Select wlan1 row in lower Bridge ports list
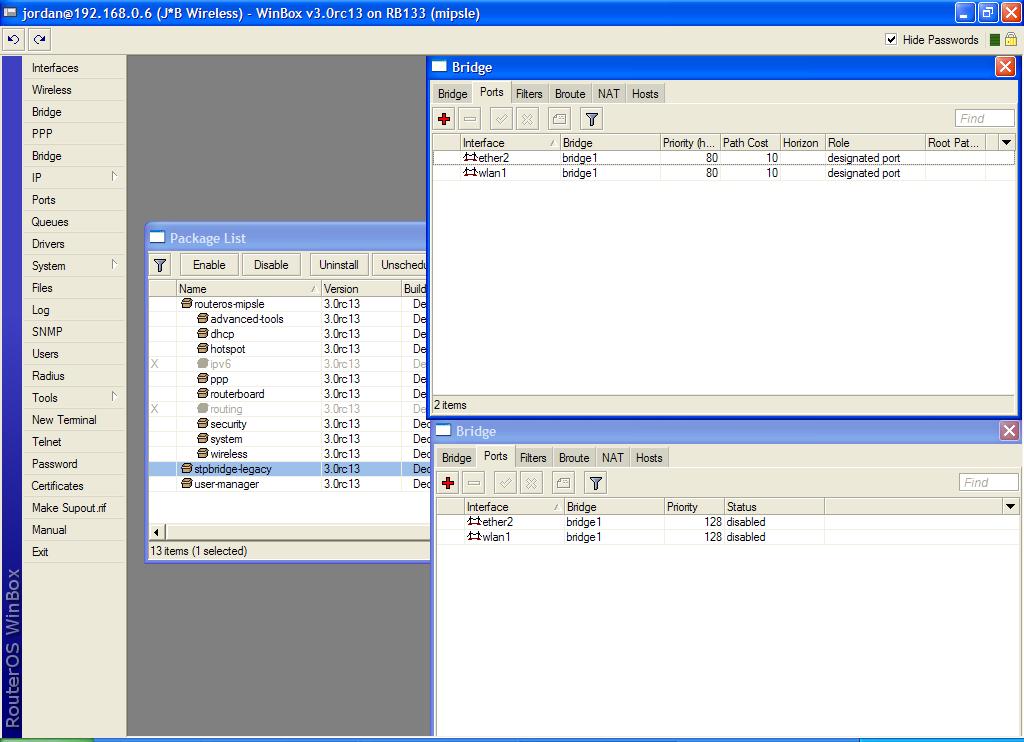 727,537
